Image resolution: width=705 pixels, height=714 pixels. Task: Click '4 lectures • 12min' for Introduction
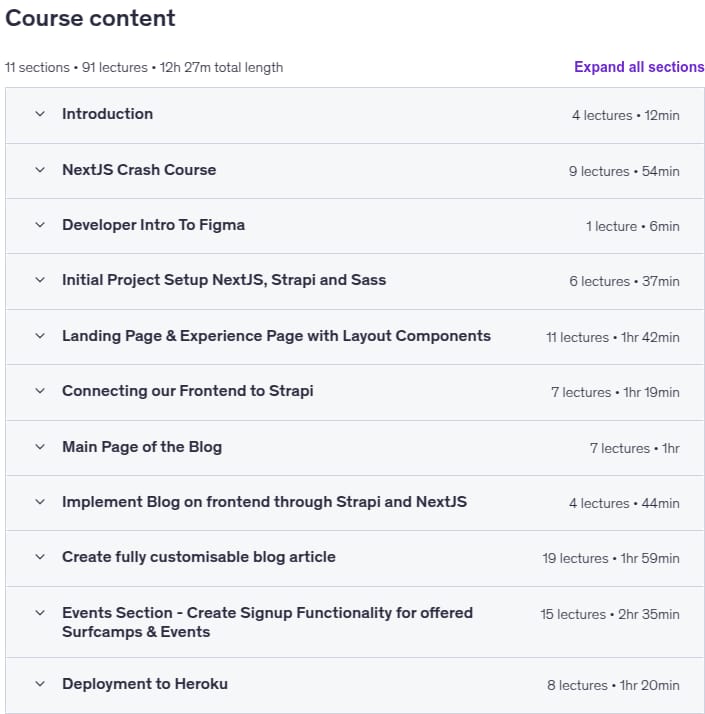tap(626, 115)
